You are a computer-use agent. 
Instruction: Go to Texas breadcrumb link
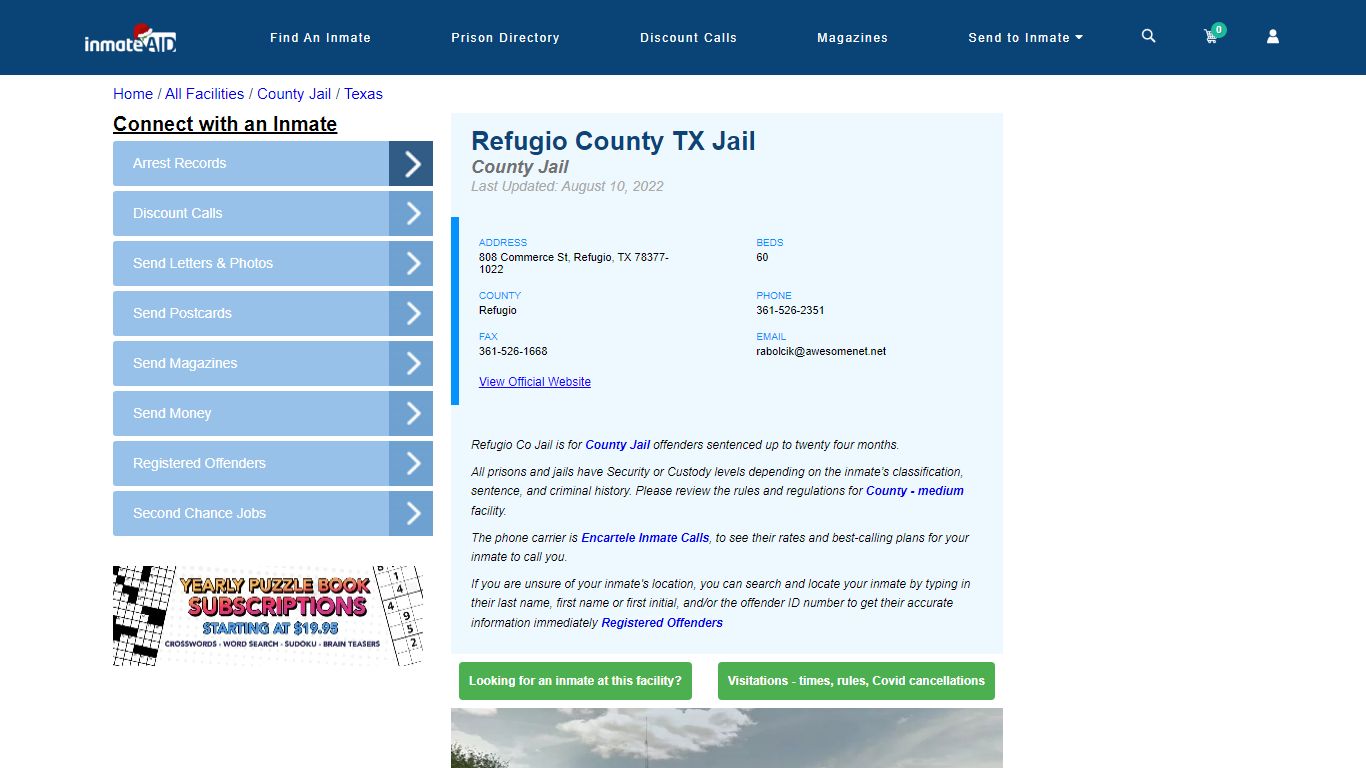click(363, 94)
